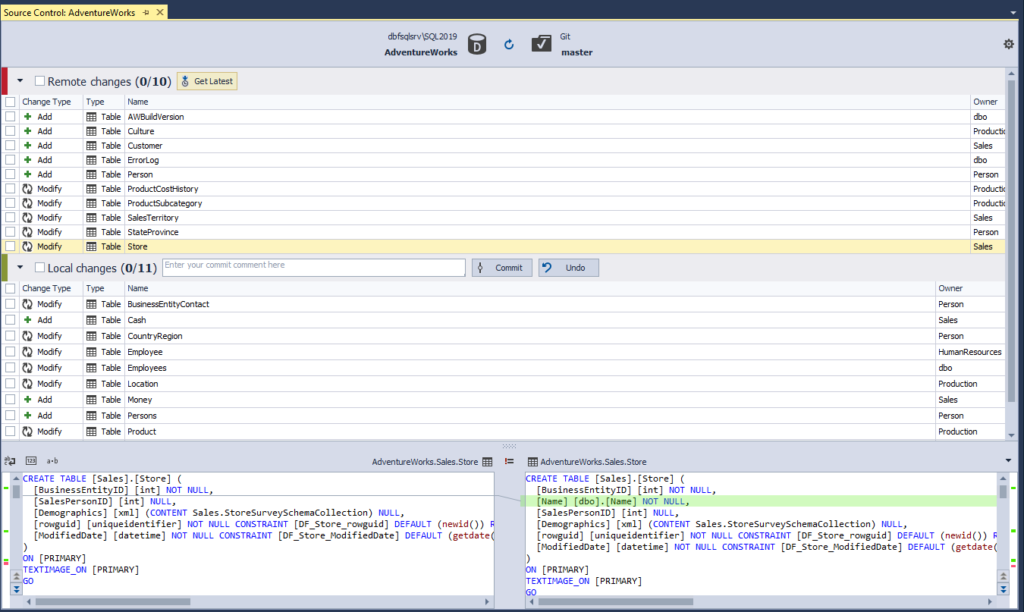
Task: Collapse the Local changes section
Action: click(x=20, y=267)
